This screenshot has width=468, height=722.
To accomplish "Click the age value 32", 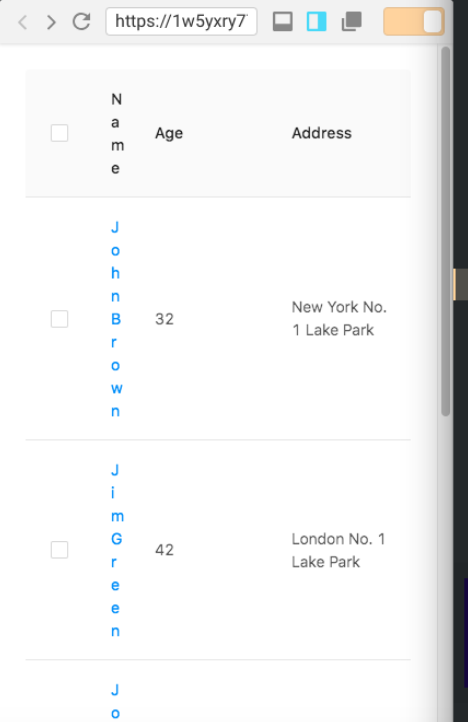I will [x=164, y=319].
